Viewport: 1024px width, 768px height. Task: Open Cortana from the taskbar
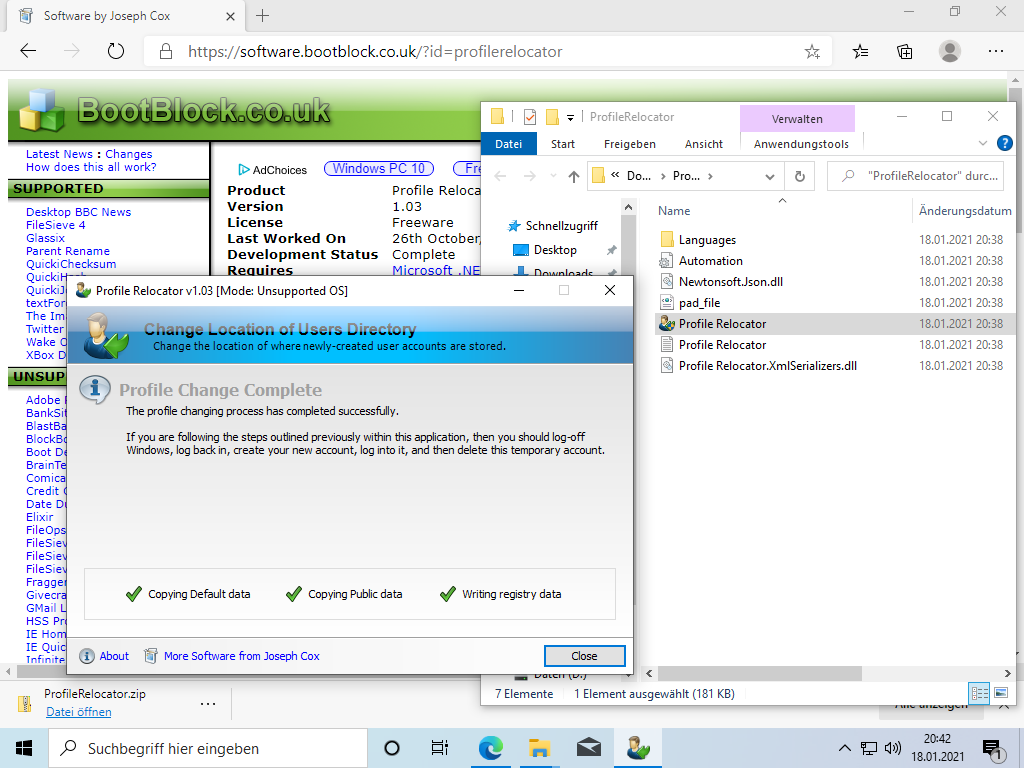click(x=392, y=748)
